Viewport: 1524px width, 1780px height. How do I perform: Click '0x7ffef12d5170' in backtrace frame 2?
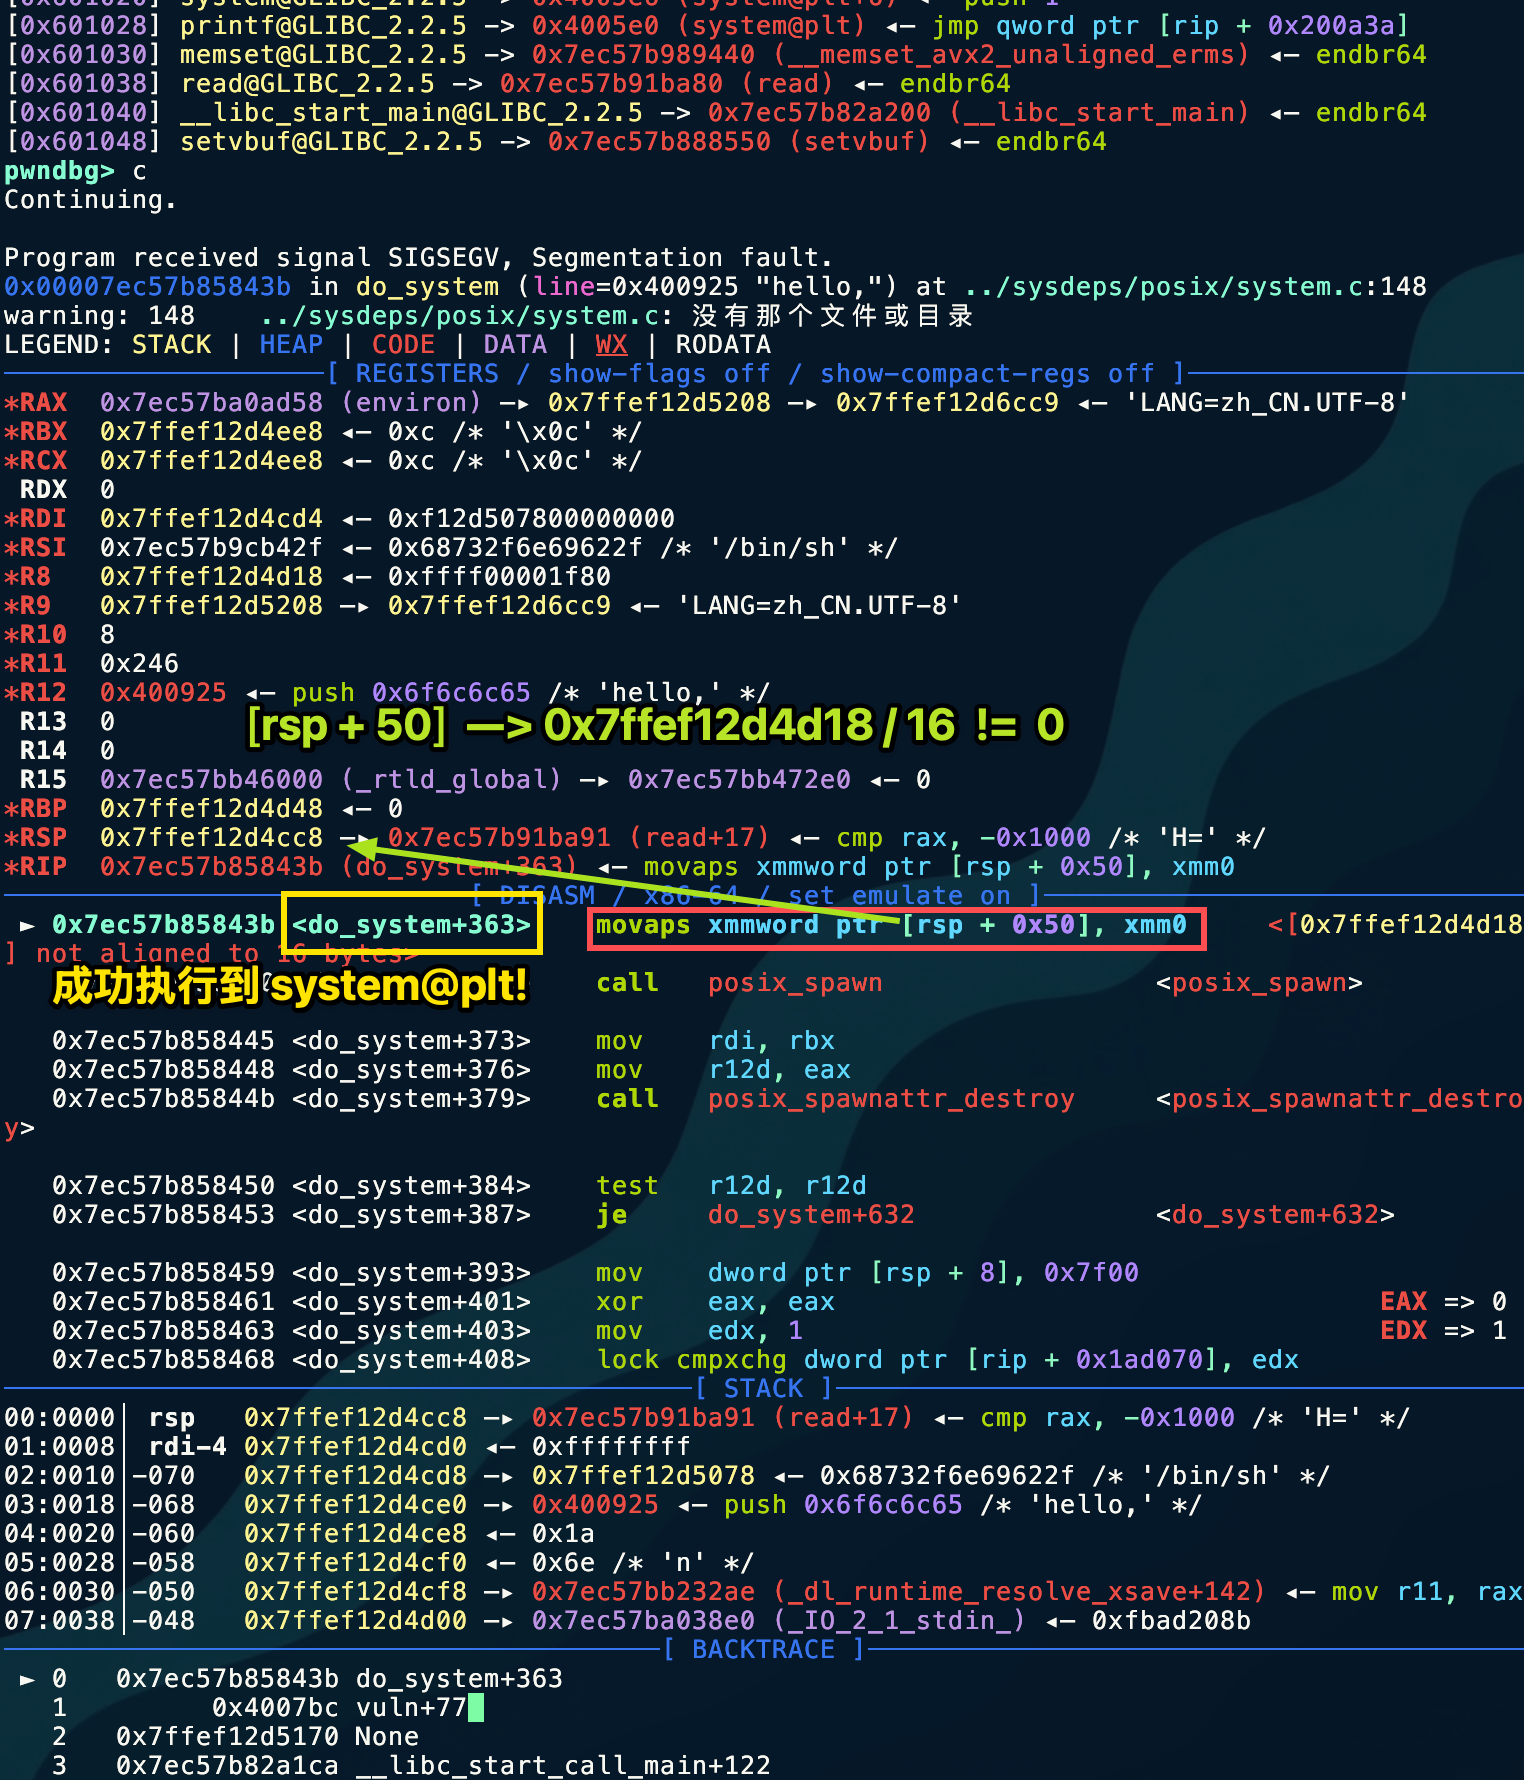click(227, 1737)
